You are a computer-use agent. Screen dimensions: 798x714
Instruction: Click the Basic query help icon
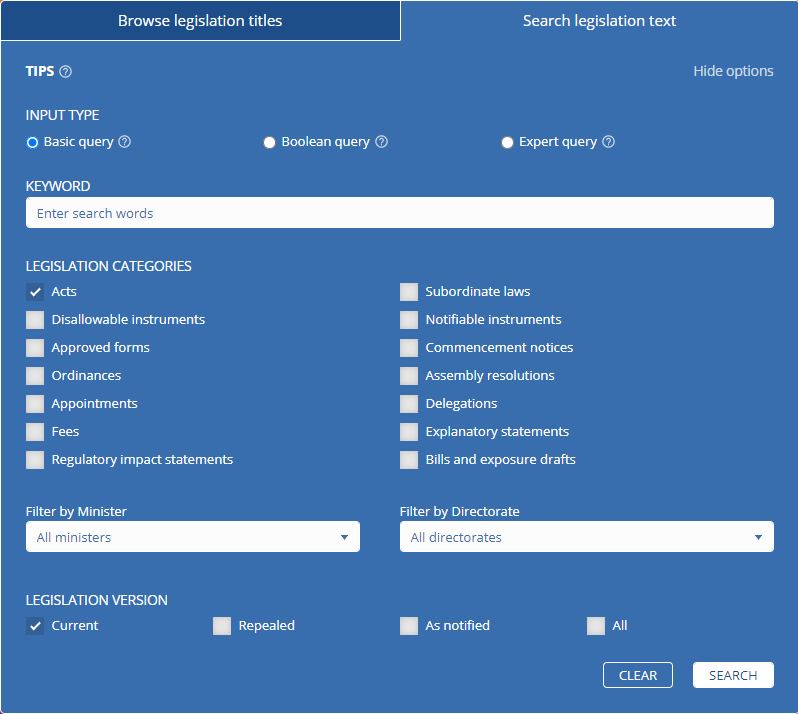125,142
